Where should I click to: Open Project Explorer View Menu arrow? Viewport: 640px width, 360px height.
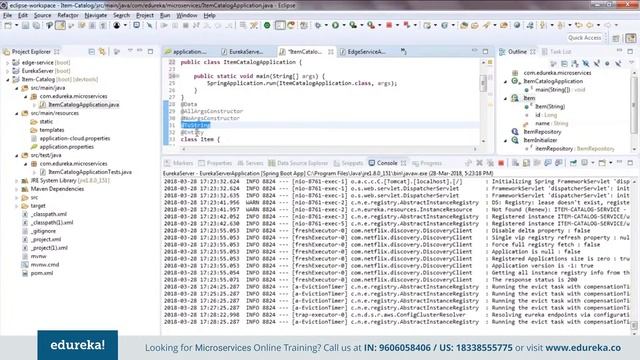130,51
